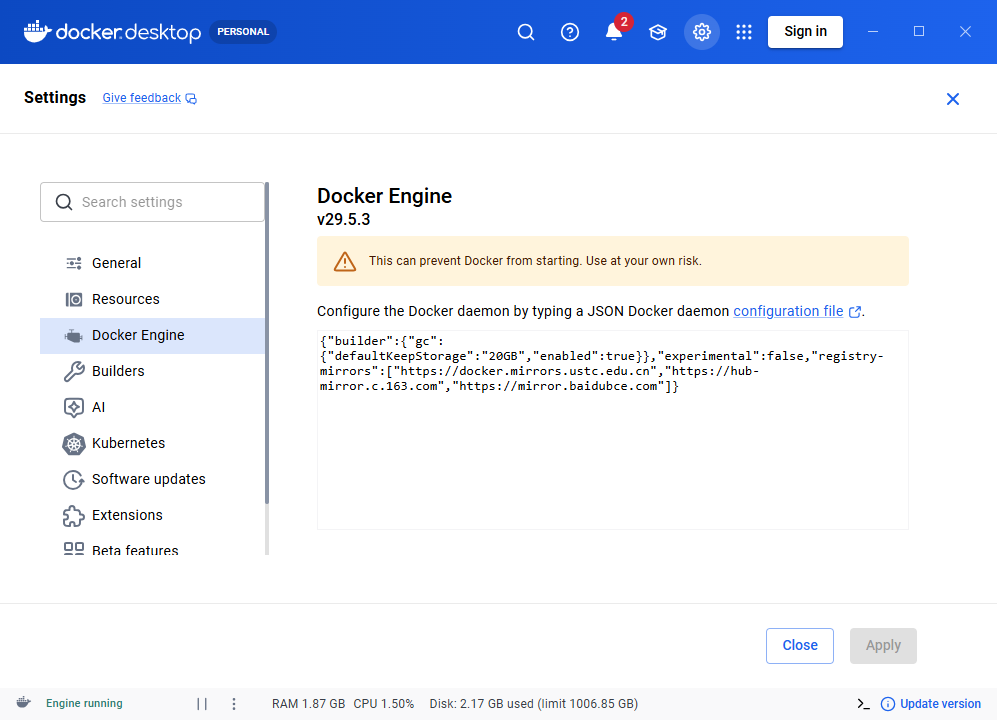Click the Apply button

pyautogui.click(x=883, y=646)
